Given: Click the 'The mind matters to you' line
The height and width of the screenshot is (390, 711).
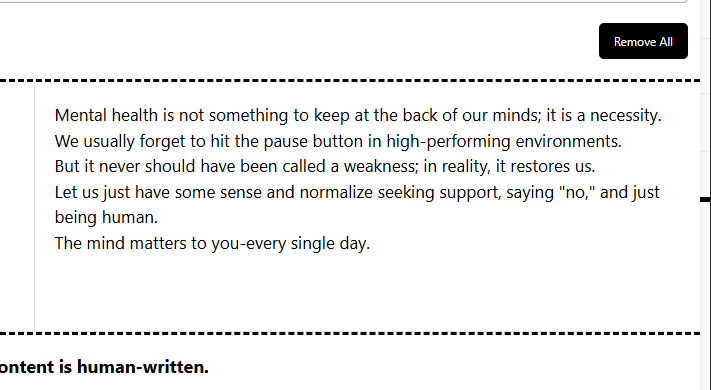Looking at the screenshot, I should click(212, 243).
